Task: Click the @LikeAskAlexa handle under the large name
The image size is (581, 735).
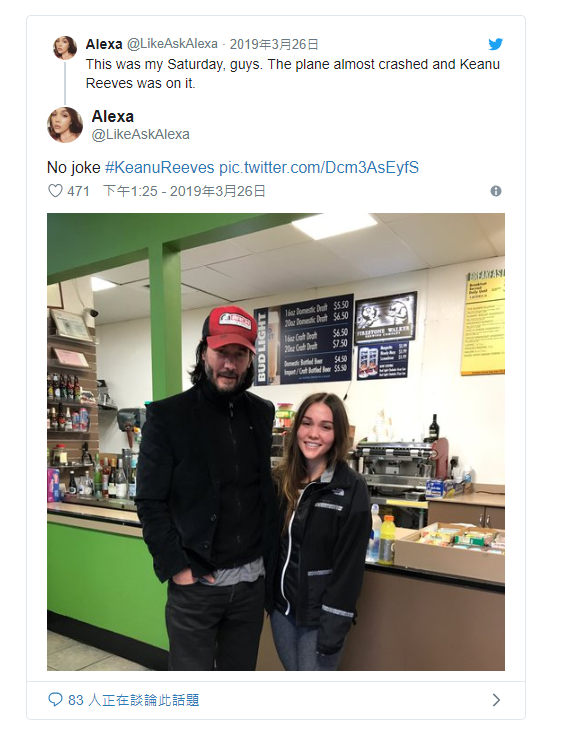Action: 141,135
